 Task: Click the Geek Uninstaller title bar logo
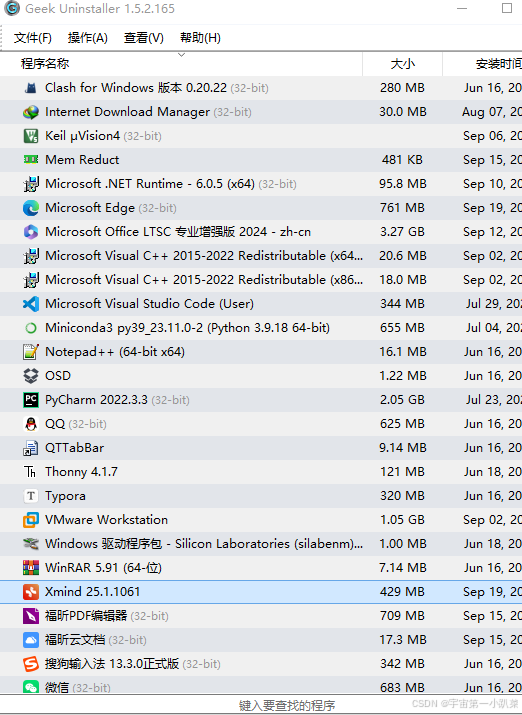12,8
